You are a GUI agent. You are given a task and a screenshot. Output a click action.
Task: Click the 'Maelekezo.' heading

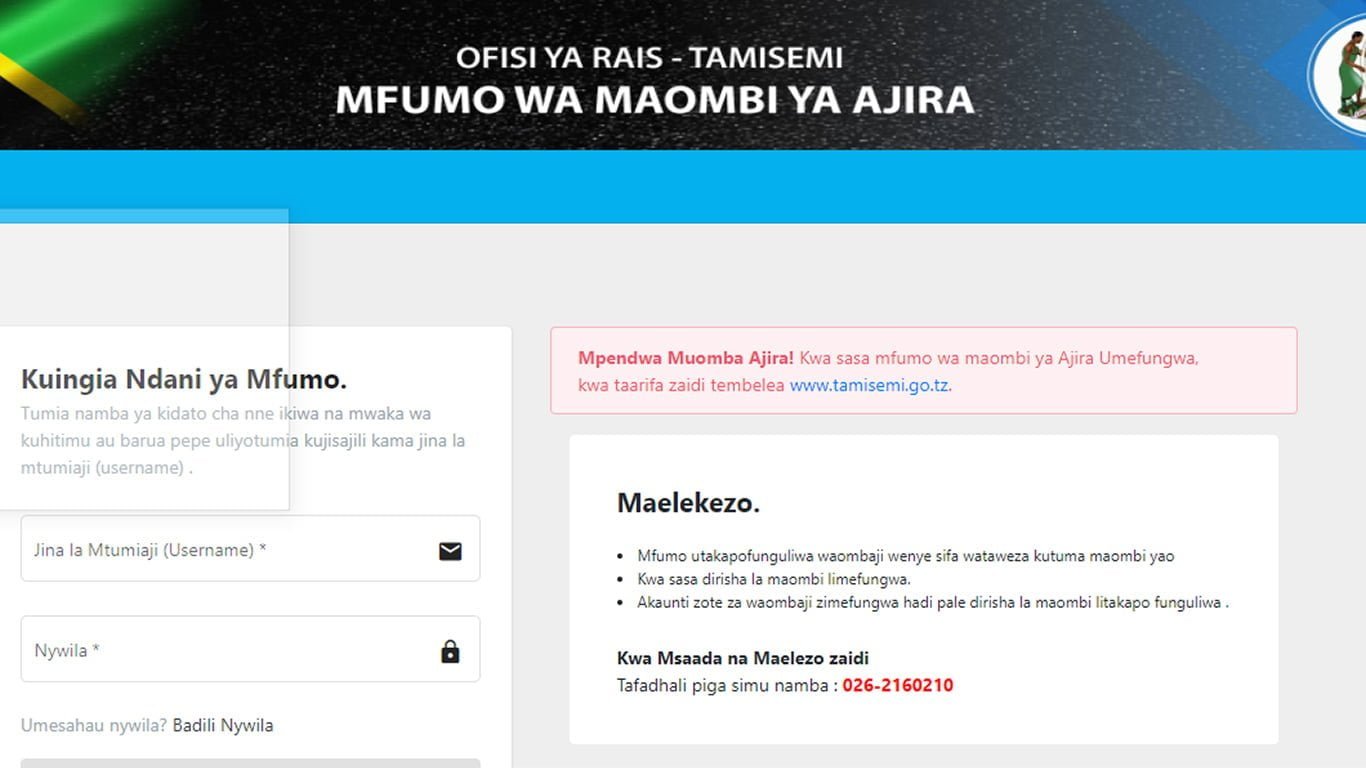688,503
